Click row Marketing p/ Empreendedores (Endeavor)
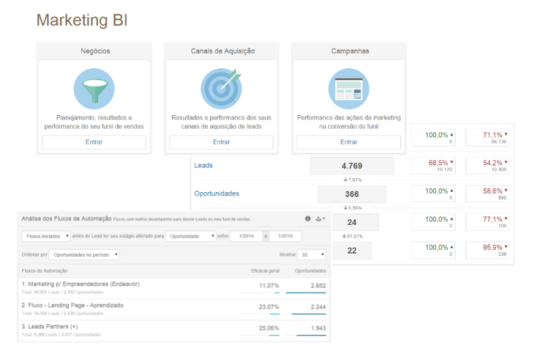This screenshot has height=362, width=535. (174, 288)
